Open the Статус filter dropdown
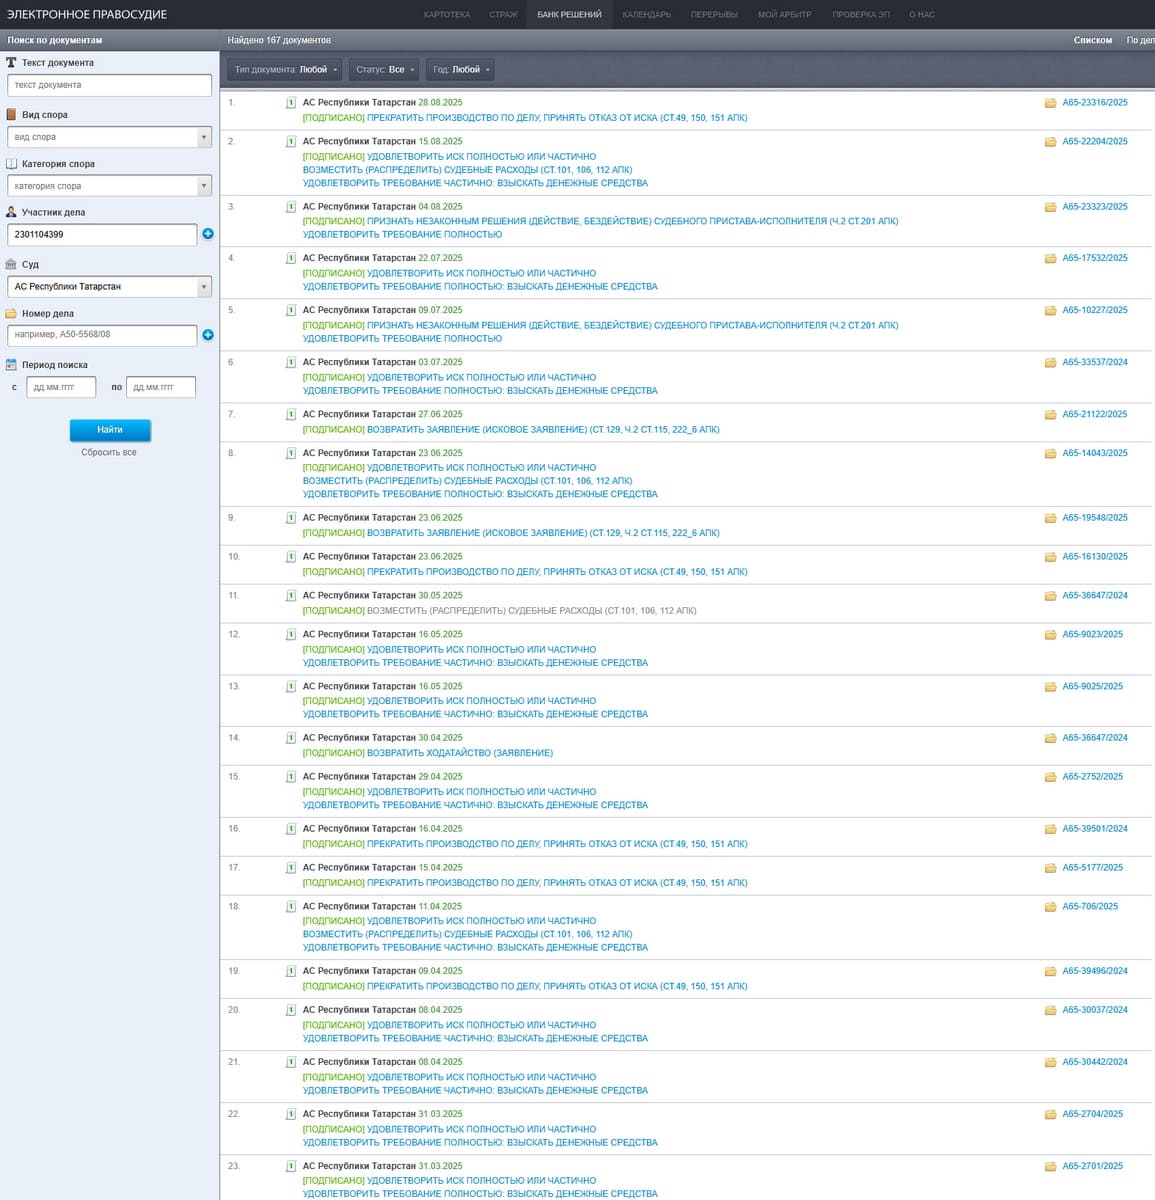Screen dimensions: 1155x1200 click(385, 70)
